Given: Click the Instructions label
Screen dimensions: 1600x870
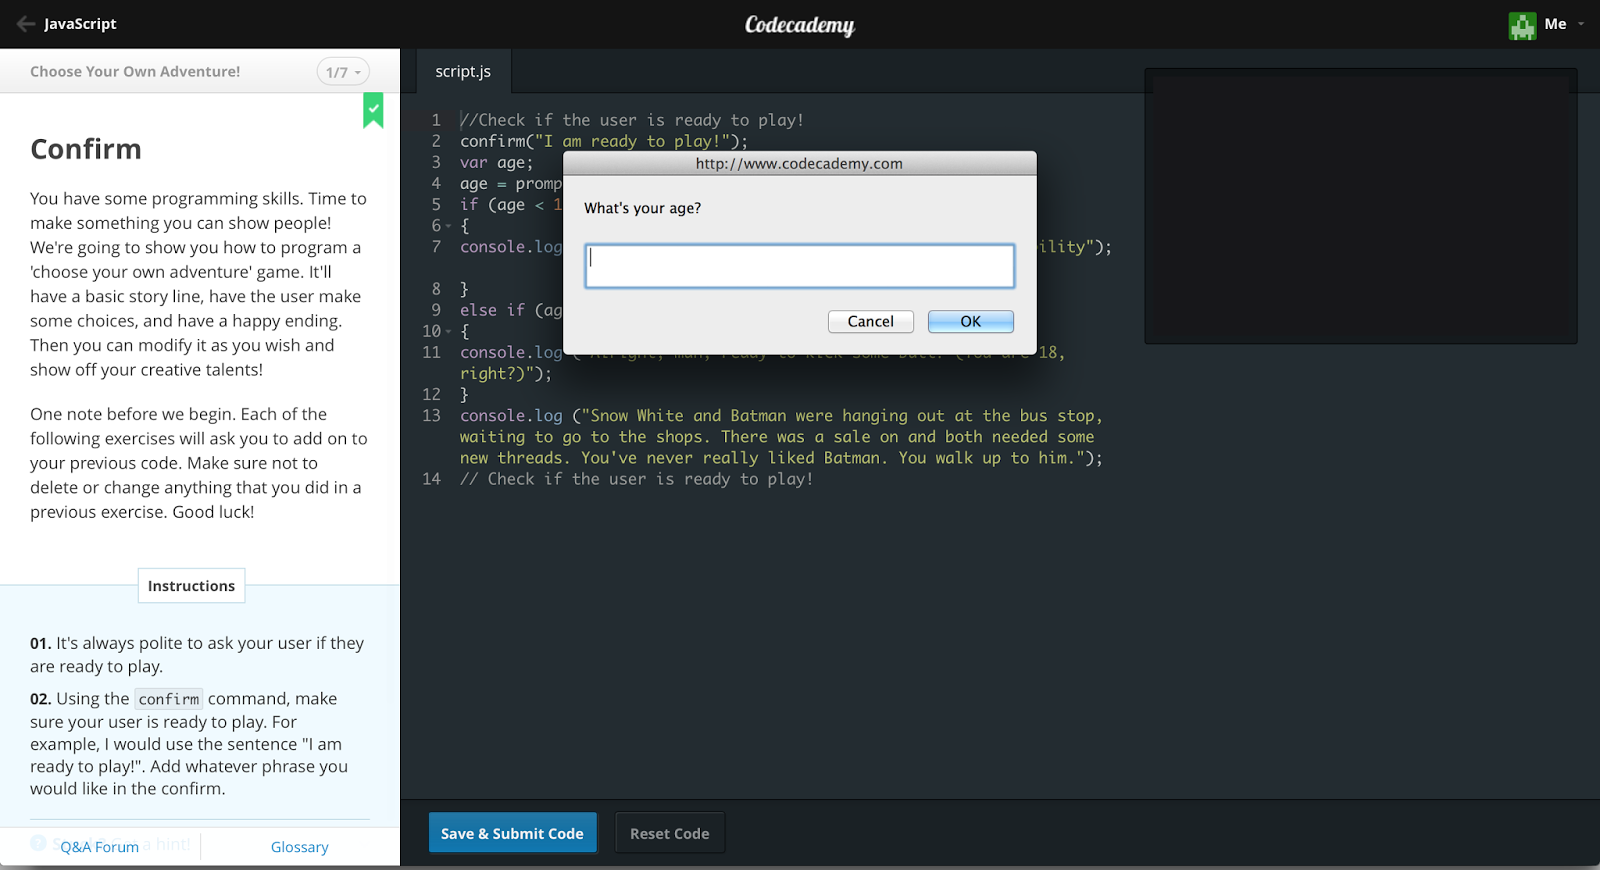Looking at the screenshot, I should (192, 586).
